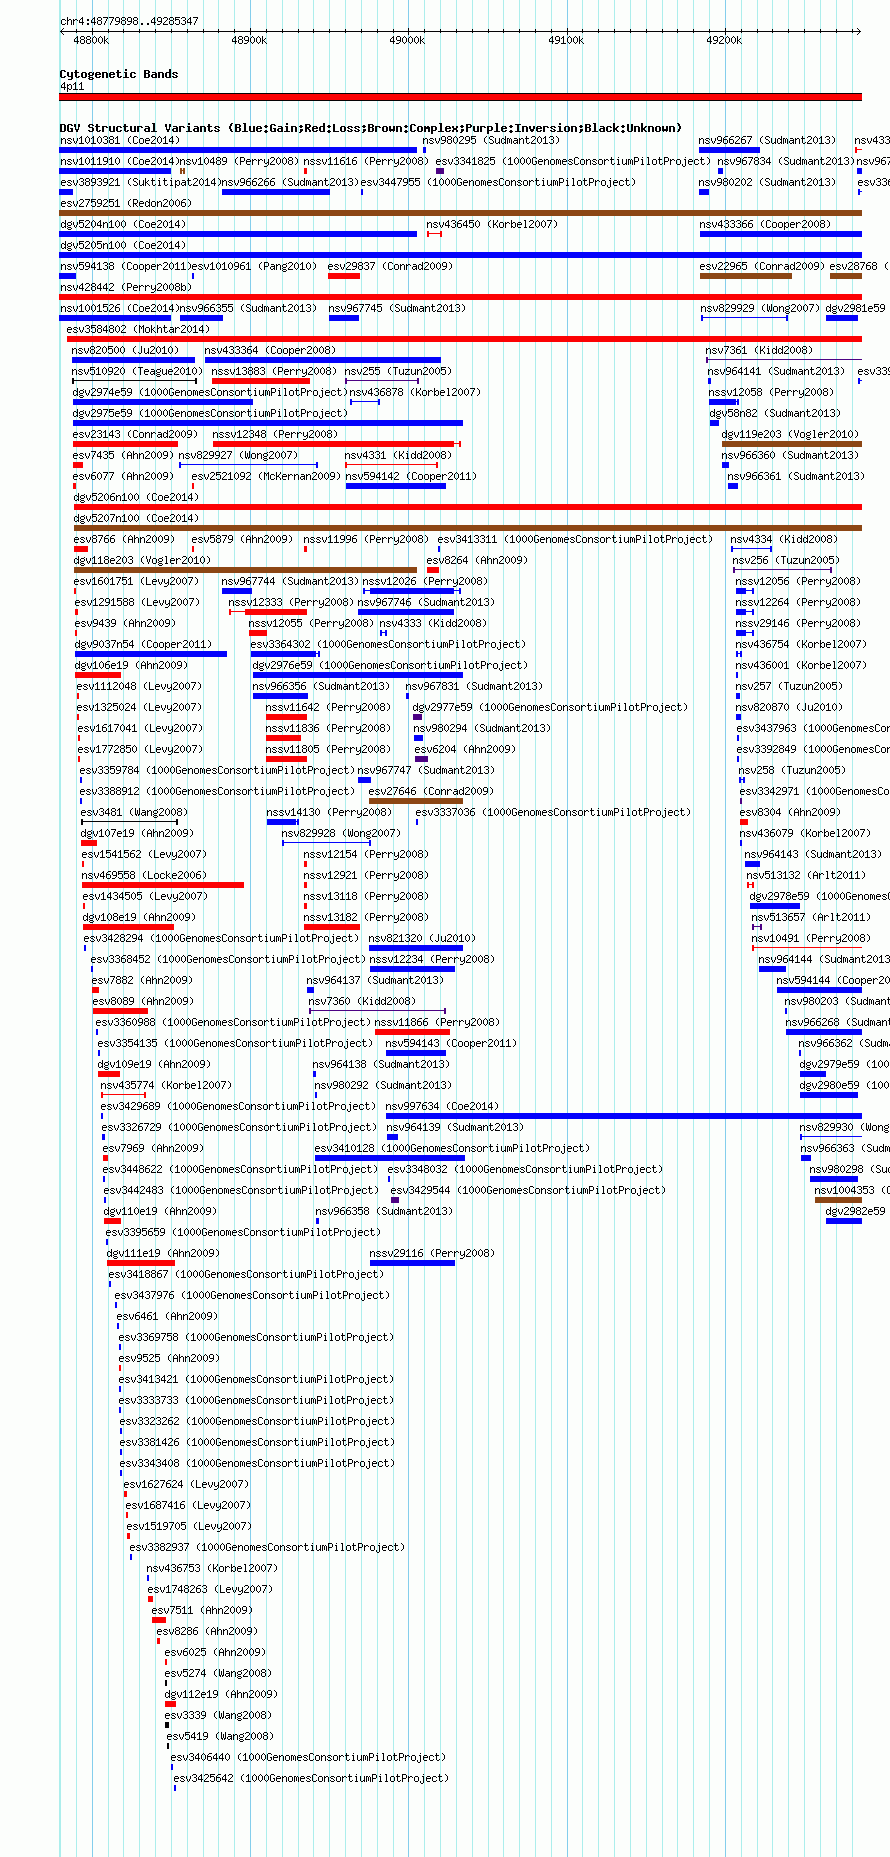Select nsv829927 (Wong2007) label
890x1857 pixels.
238,455
